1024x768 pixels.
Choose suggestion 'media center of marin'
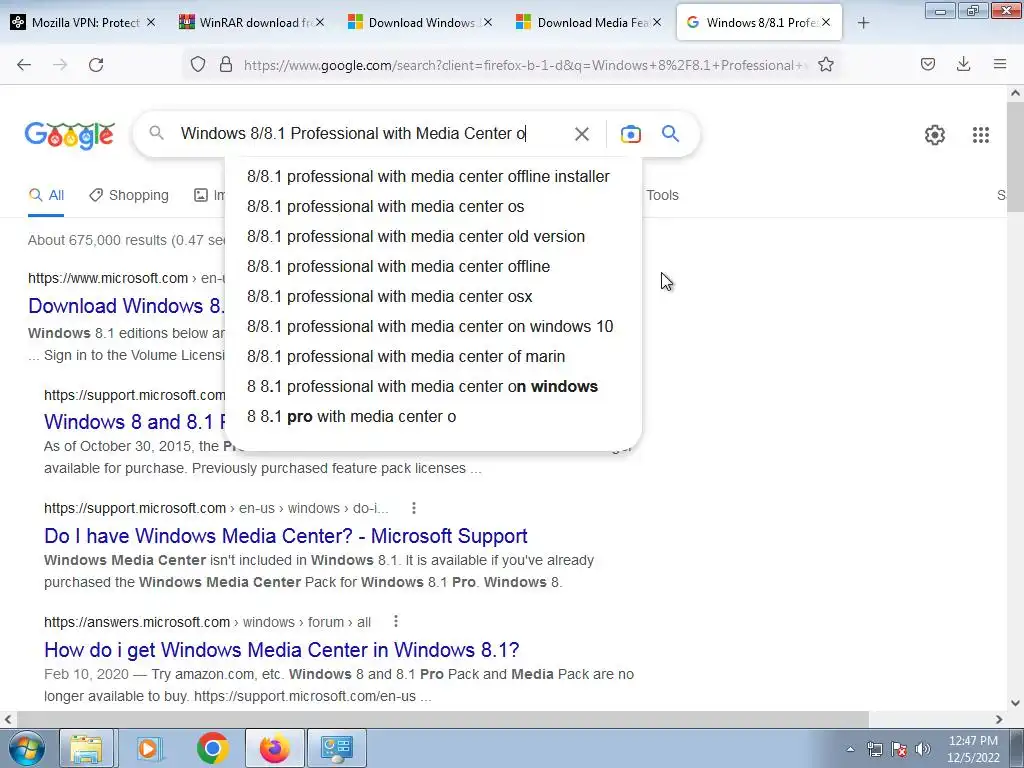click(x=433, y=357)
